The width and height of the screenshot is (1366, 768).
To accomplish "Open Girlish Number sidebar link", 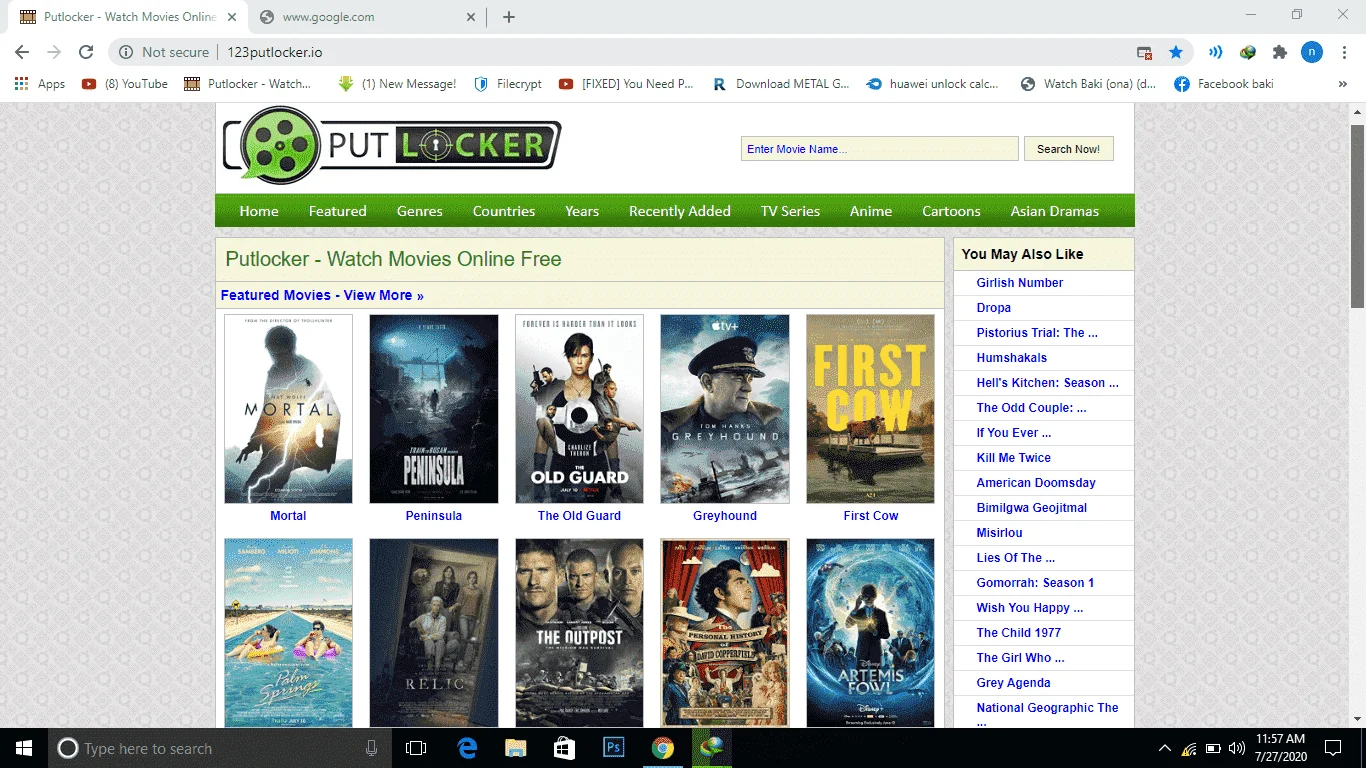I will (x=1020, y=283).
